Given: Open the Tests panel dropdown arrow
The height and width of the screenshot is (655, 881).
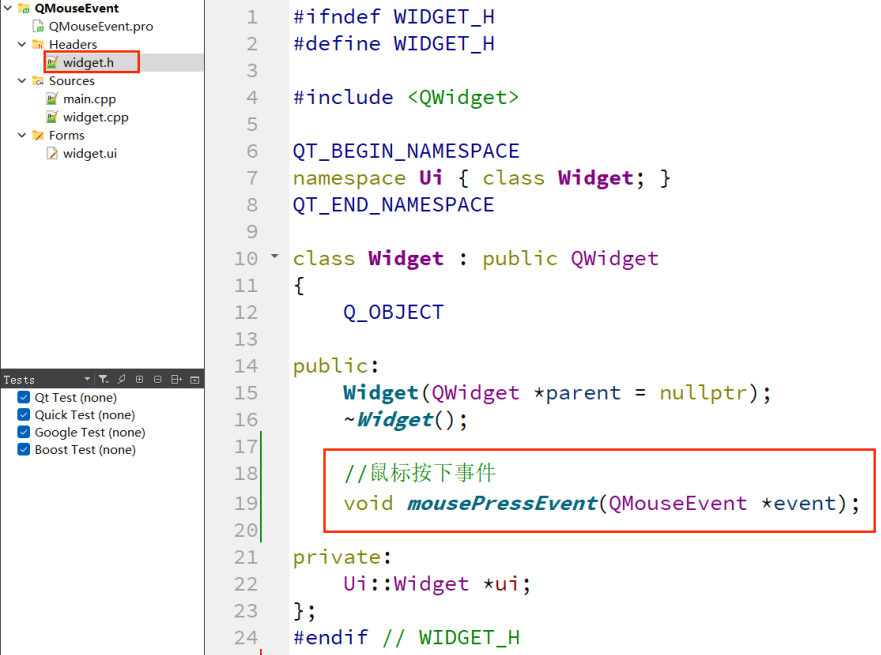Looking at the screenshot, I should (x=87, y=379).
